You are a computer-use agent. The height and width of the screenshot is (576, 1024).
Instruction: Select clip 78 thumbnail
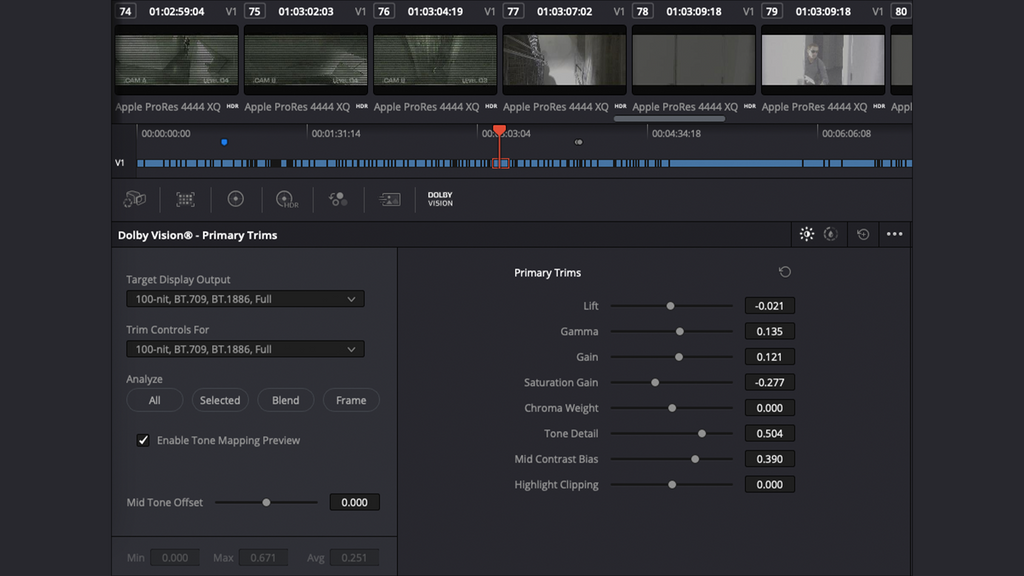coord(694,60)
